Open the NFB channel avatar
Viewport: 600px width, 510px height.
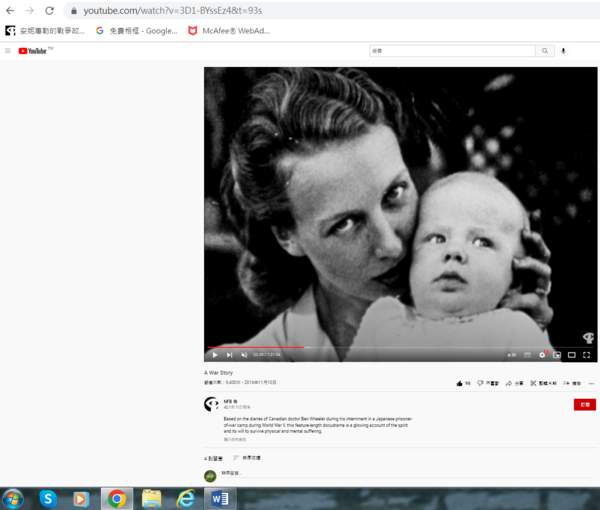pos(211,404)
